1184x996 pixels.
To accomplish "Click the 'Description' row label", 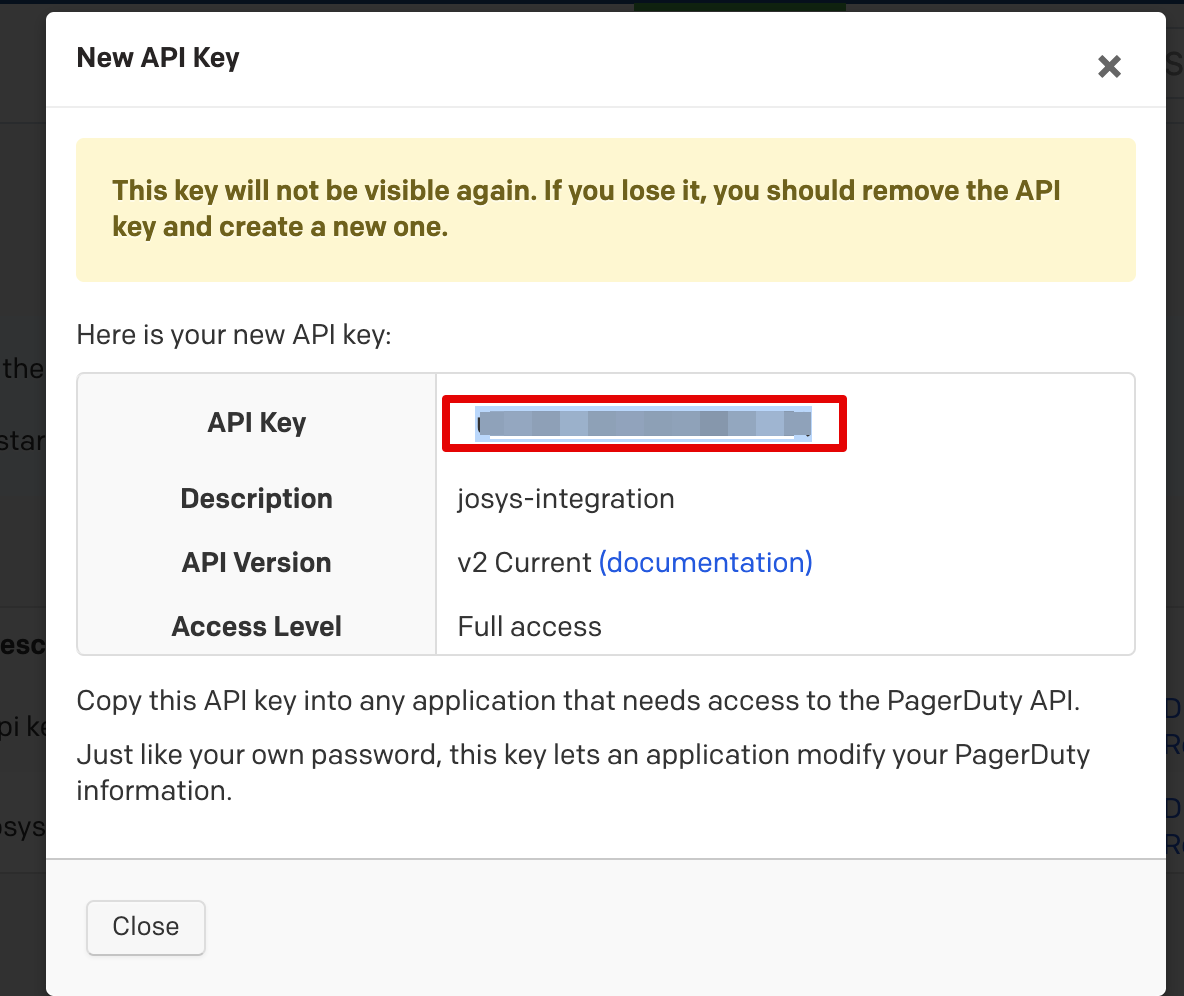I will pos(256,499).
